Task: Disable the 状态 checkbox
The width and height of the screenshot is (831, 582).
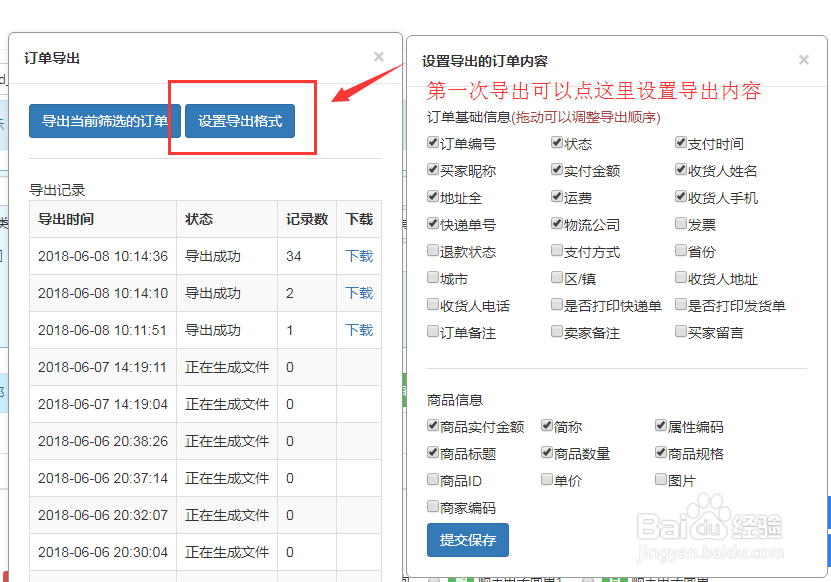Action: coord(556,142)
